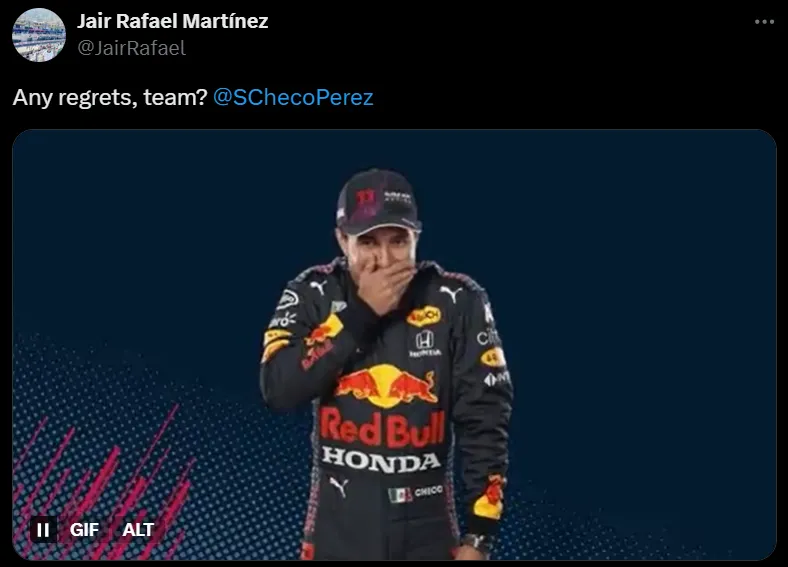This screenshot has width=788, height=567.
Task: Click the Puma logo on left shoulder
Action: pos(318,287)
